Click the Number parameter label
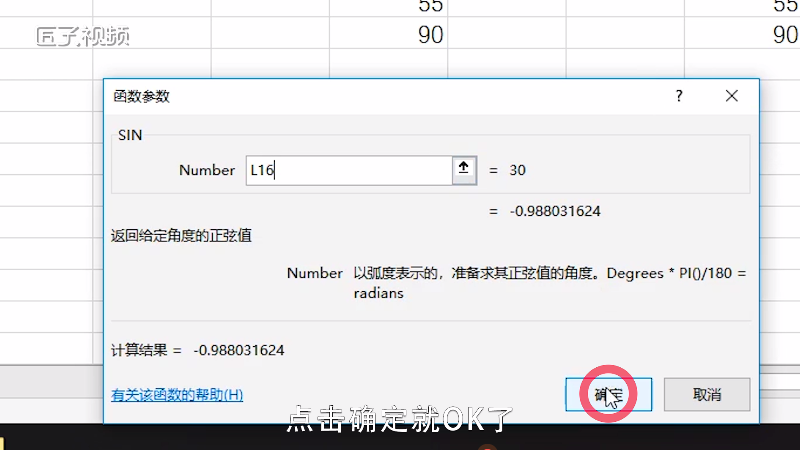 207,170
